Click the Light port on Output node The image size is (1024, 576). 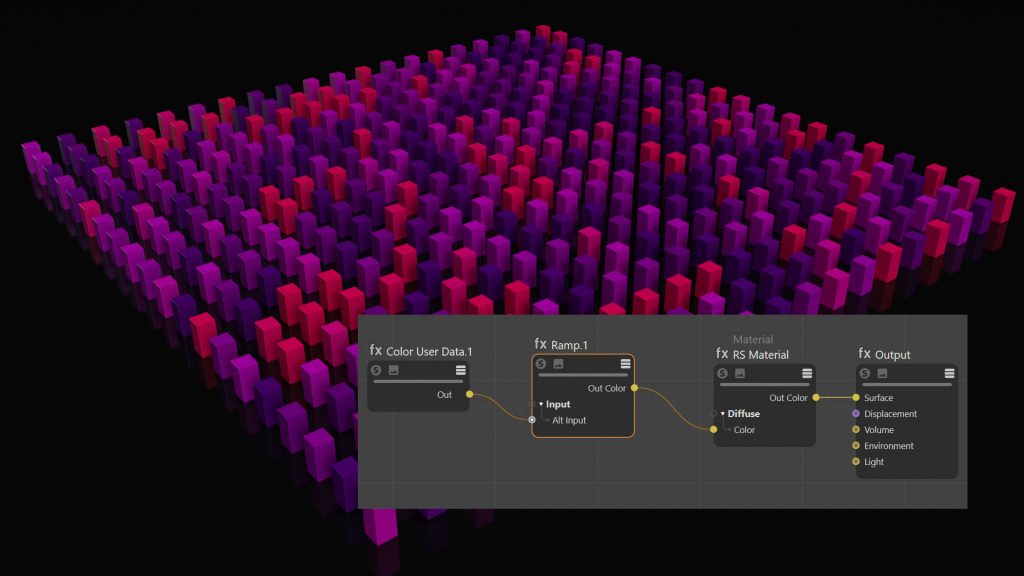pos(856,462)
